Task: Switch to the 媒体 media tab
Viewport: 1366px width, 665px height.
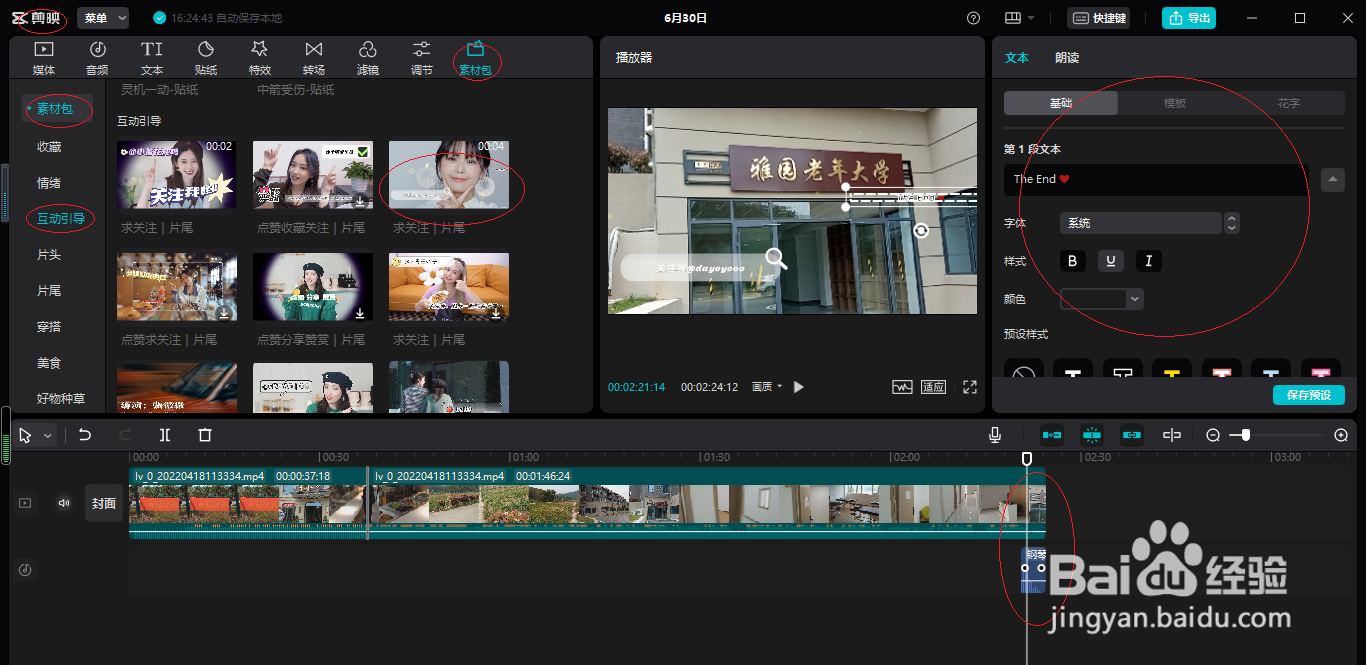Action: point(44,58)
